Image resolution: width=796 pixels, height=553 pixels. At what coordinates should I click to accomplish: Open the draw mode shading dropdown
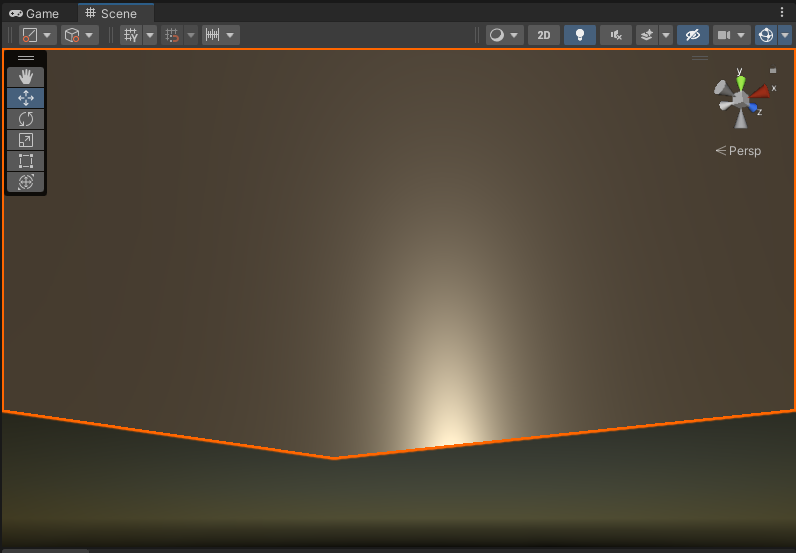pyautogui.click(x=504, y=35)
